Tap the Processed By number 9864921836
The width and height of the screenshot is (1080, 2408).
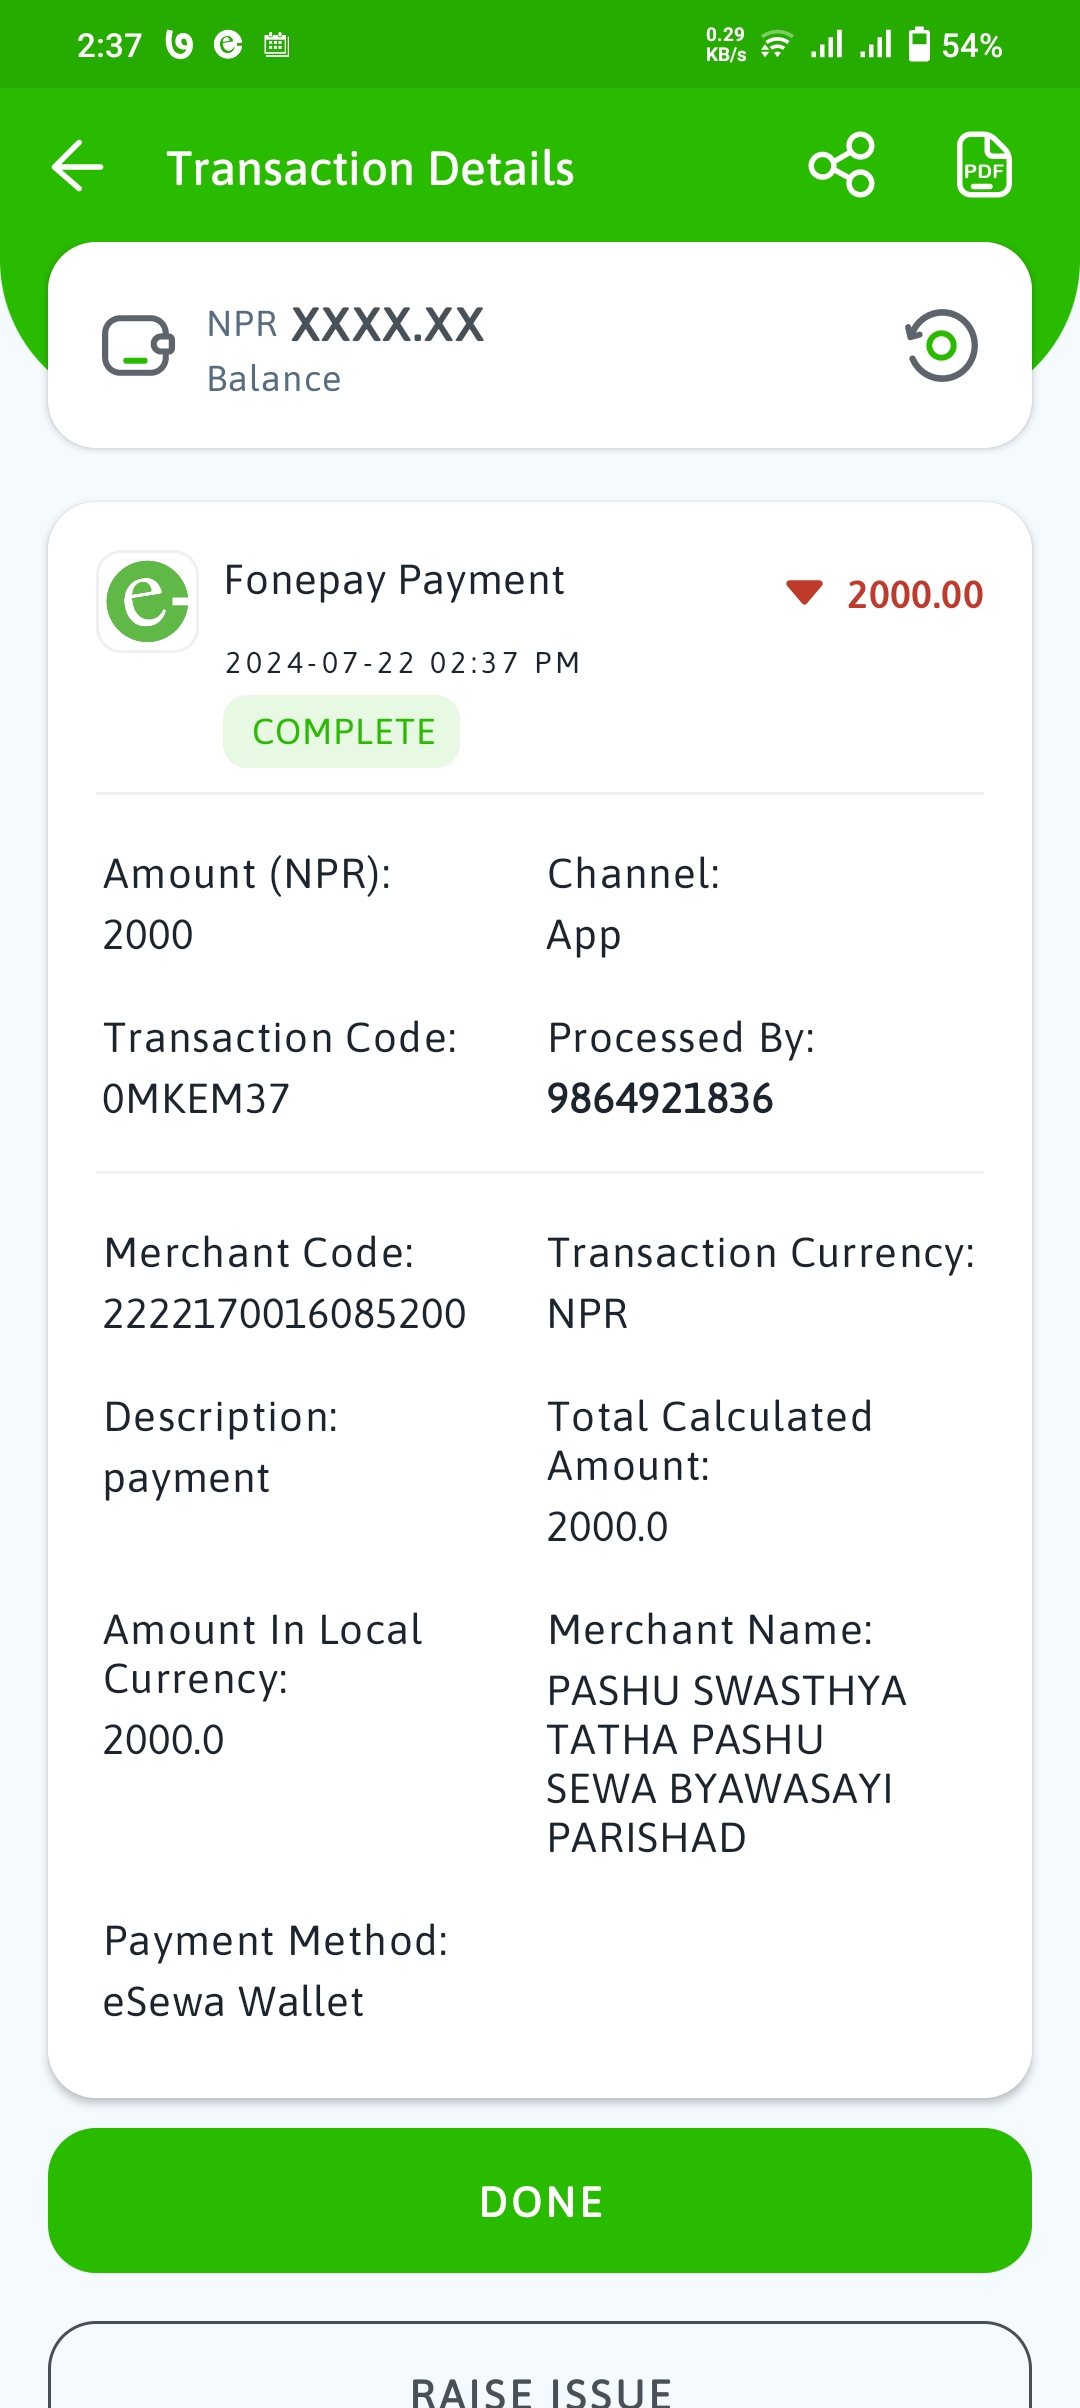(x=660, y=1099)
